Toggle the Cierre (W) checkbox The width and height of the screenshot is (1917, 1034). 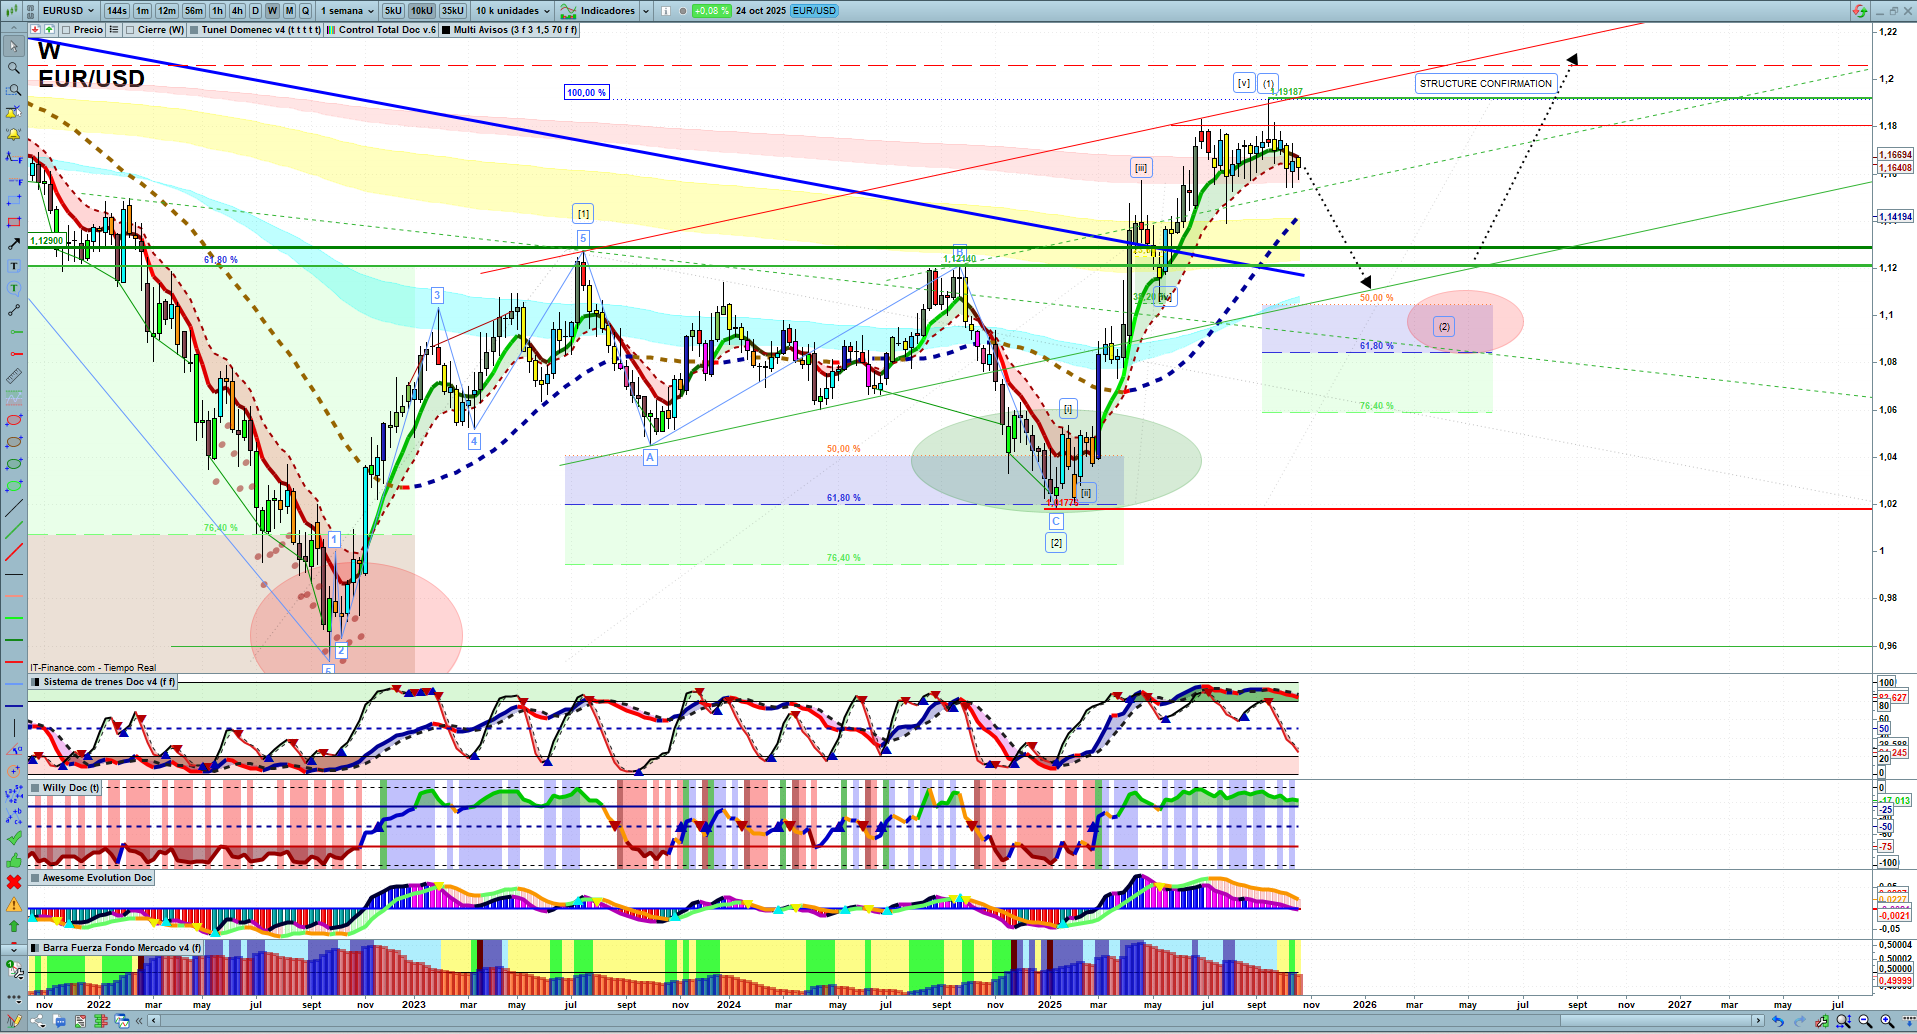[x=130, y=30]
